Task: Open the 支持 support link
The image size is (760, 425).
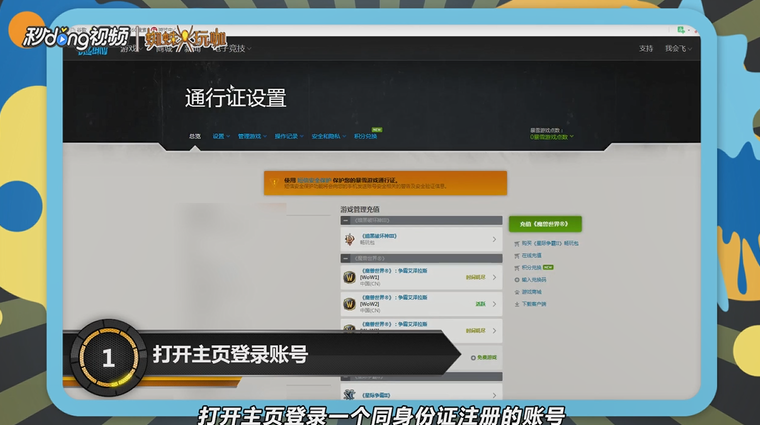Action: 646,48
